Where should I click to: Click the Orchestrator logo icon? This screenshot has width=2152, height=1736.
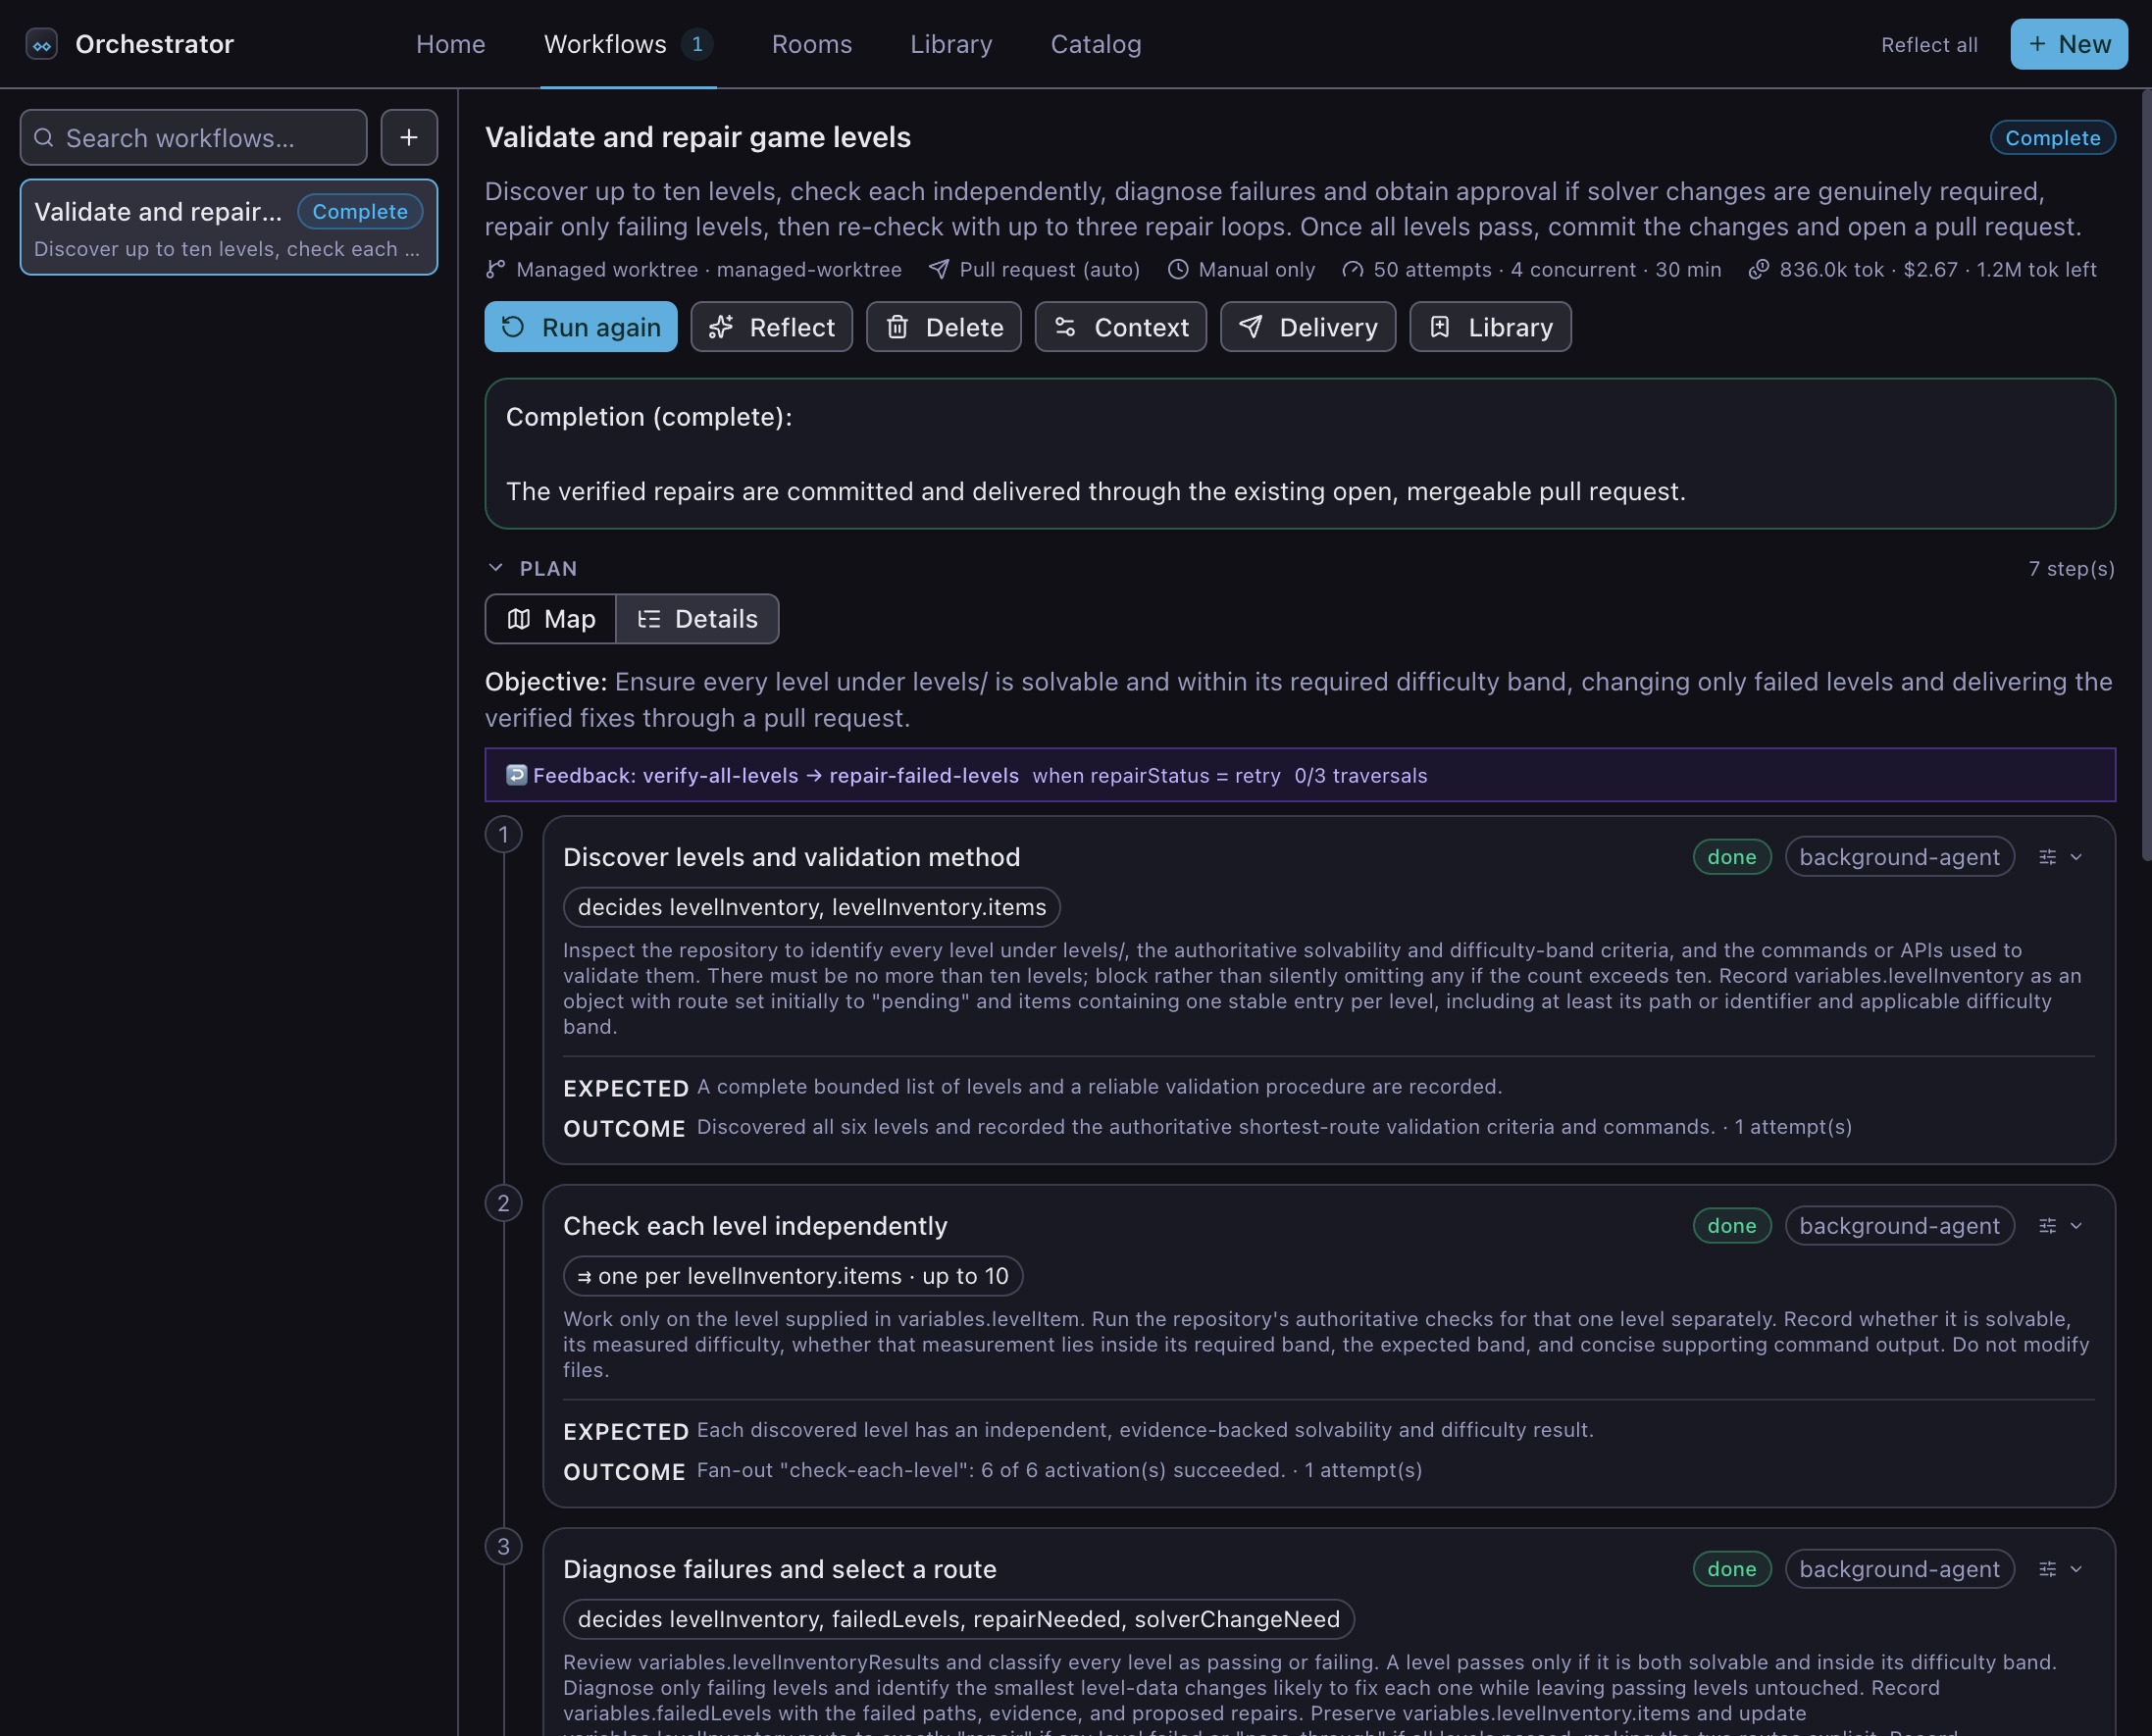click(x=41, y=44)
